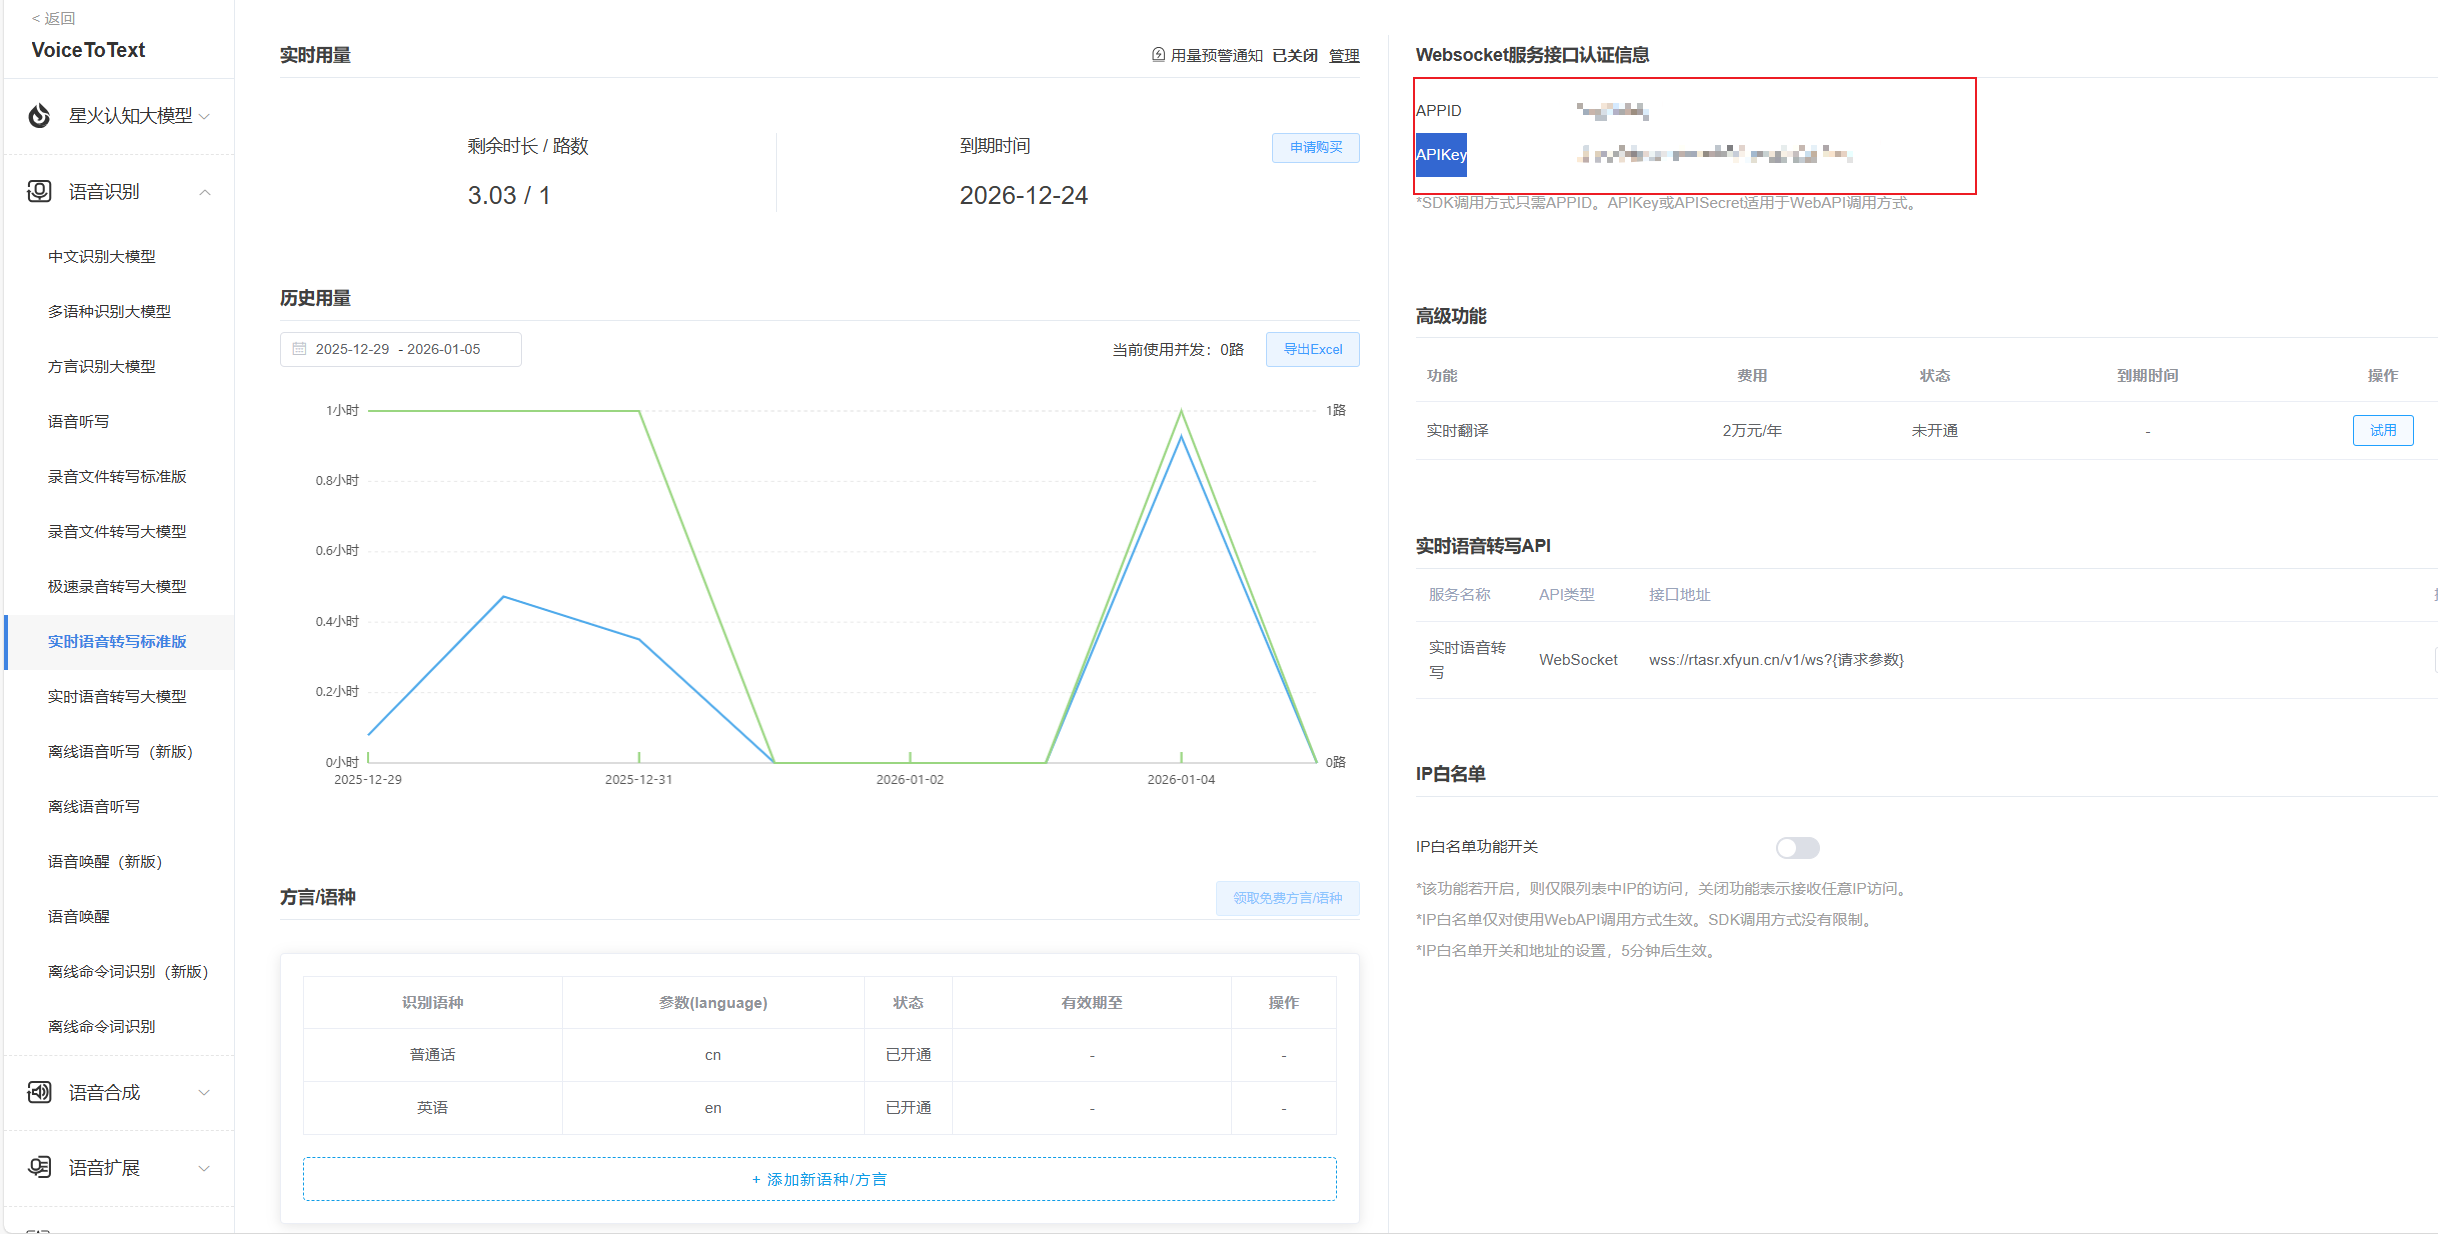This screenshot has height=1234, width=2438.
Task: Toggle the IP白名单功能开关 switch
Action: pyautogui.click(x=1797, y=848)
